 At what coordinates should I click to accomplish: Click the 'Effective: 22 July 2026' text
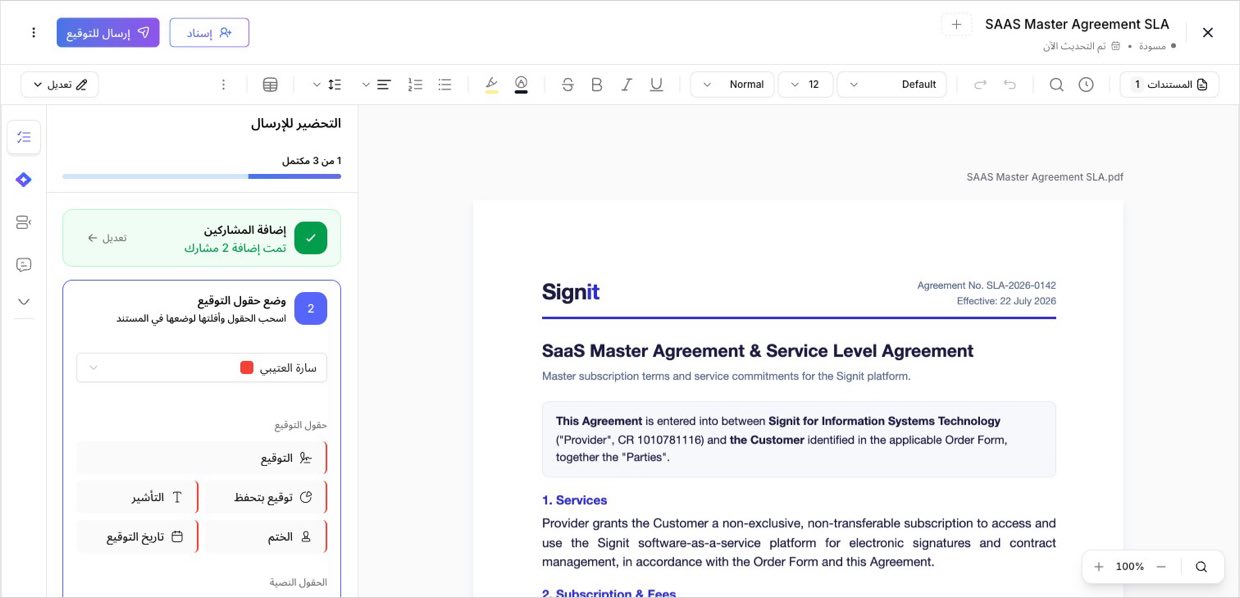(x=1006, y=301)
